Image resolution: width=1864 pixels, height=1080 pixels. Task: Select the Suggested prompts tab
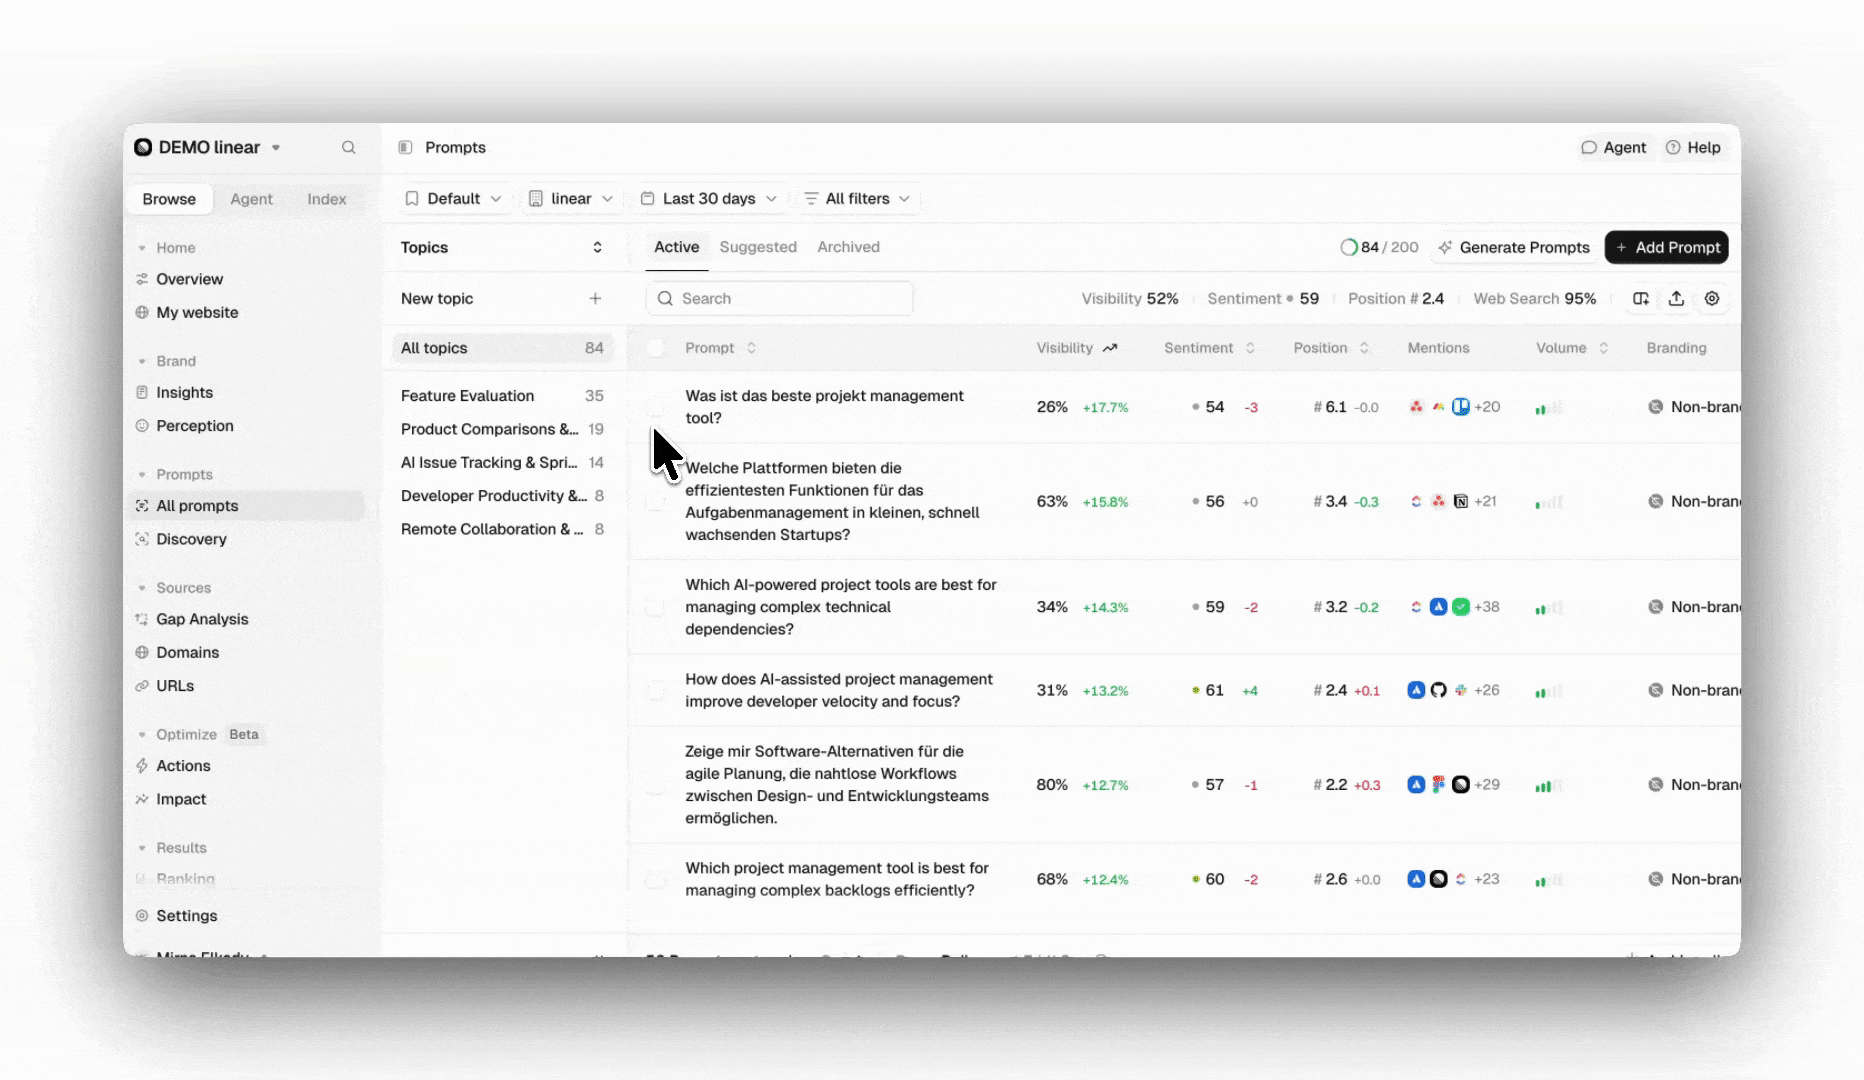[758, 247]
